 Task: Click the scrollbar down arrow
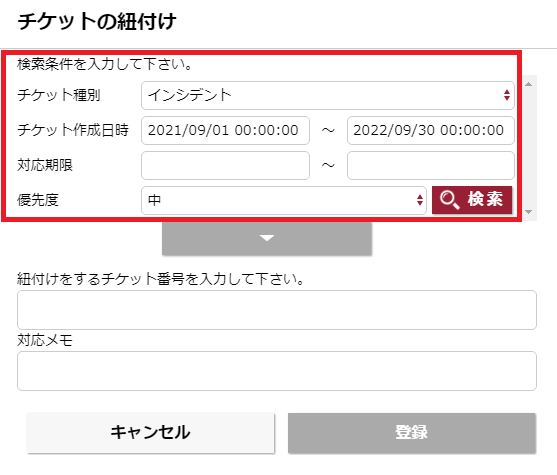pos(529,212)
